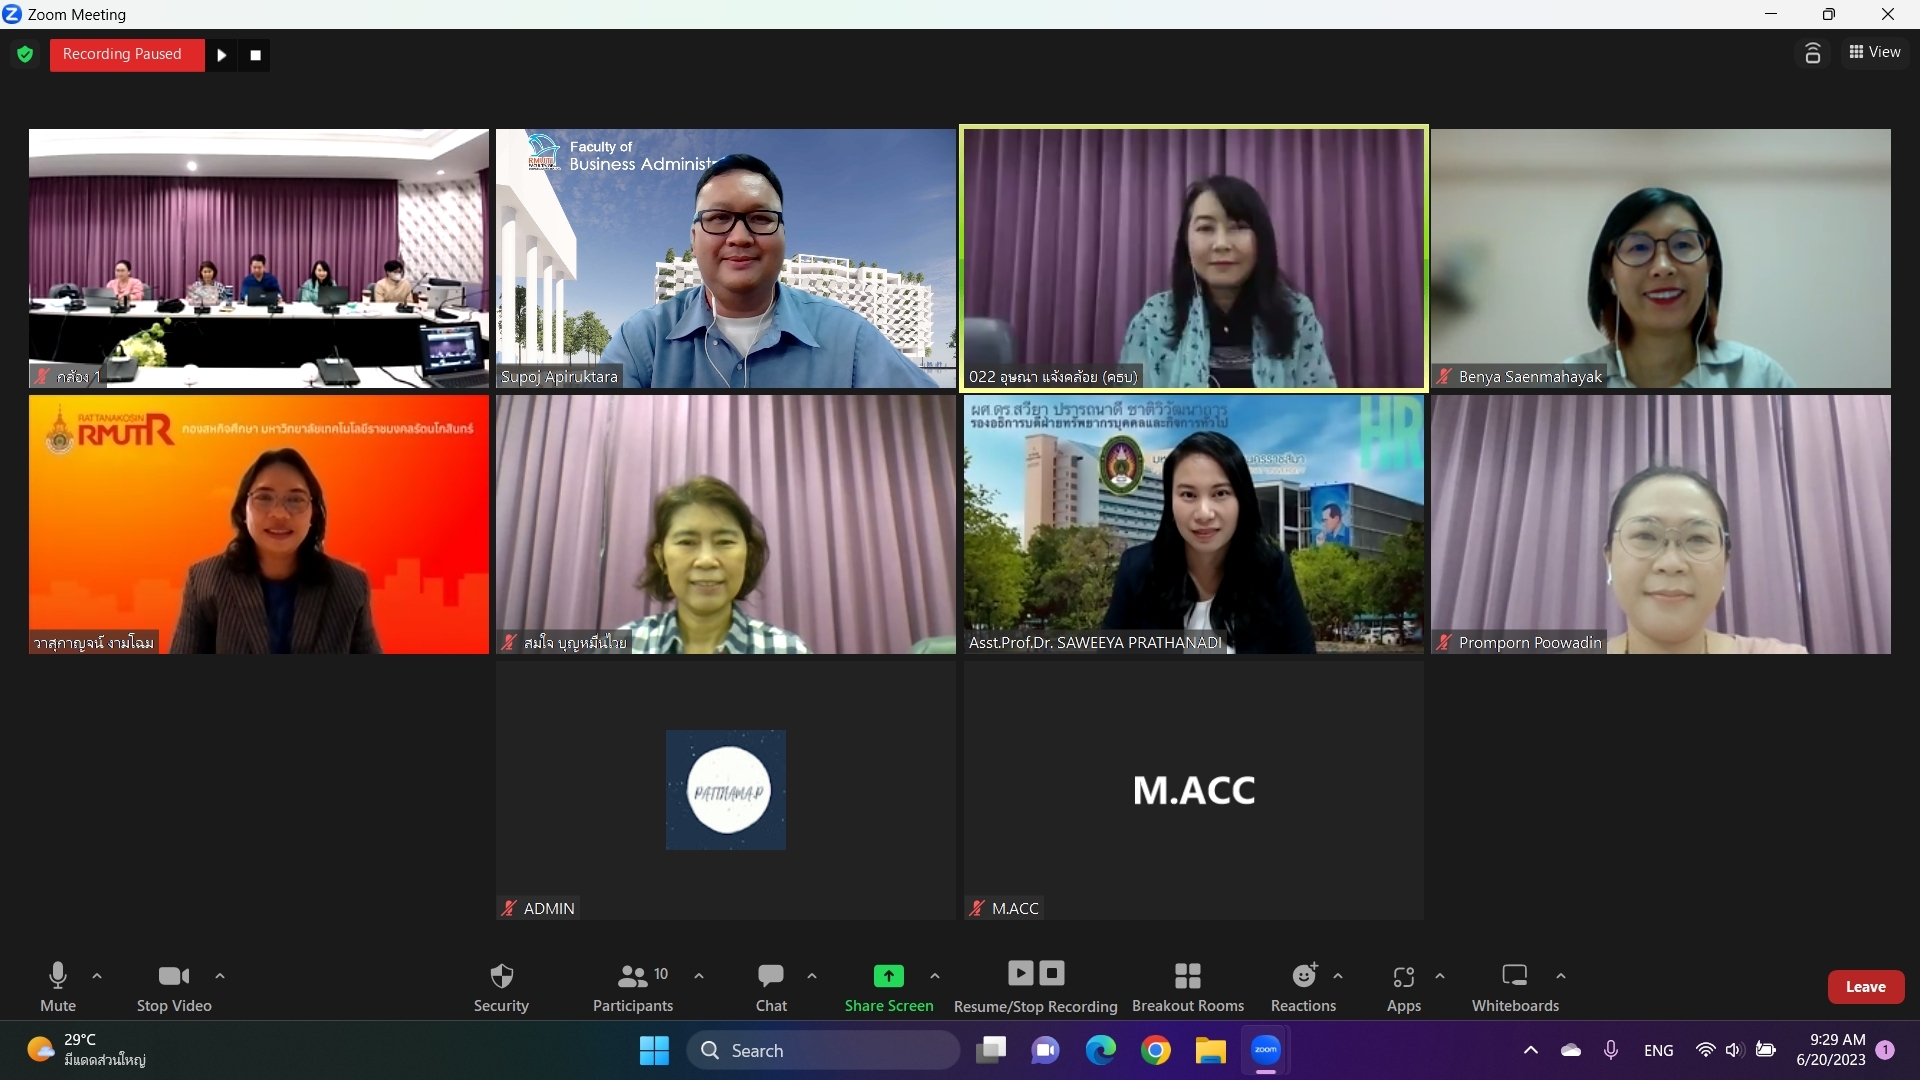Select Supoj Apiruktara's video tile
This screenshot has height=1080, width=1920.
pyautogui.click(x=726, y=258)
